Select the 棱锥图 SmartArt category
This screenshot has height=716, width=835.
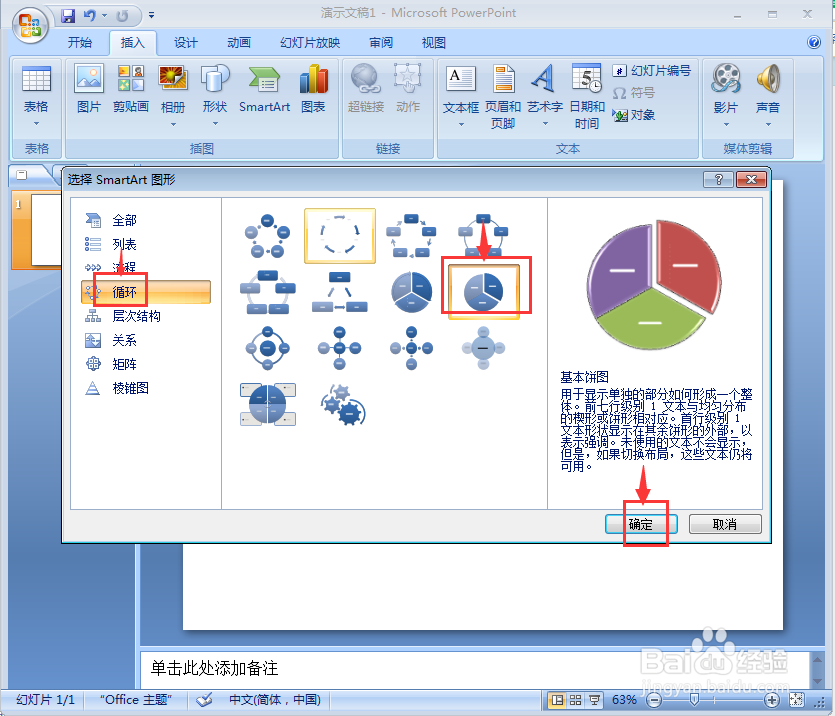pos(146,388)
